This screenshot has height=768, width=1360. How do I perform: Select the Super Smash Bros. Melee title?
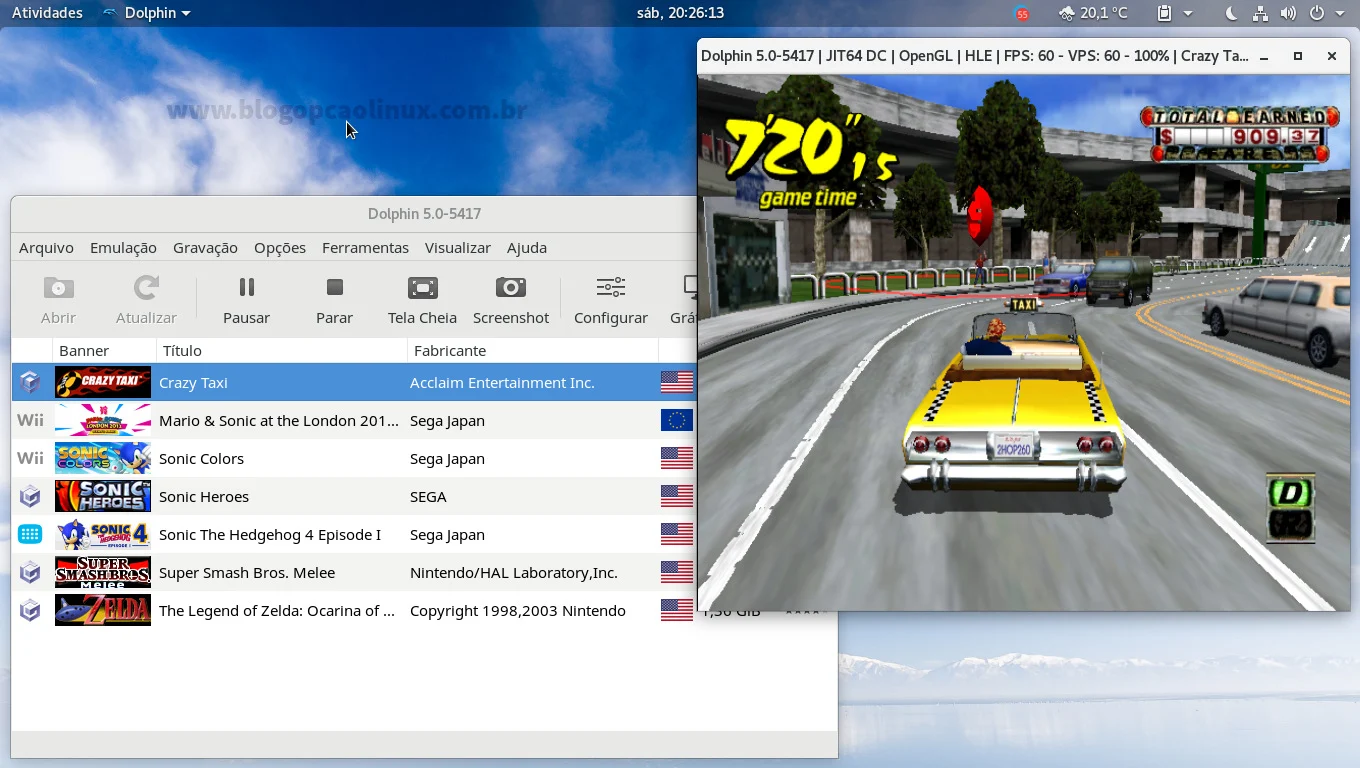247,573
